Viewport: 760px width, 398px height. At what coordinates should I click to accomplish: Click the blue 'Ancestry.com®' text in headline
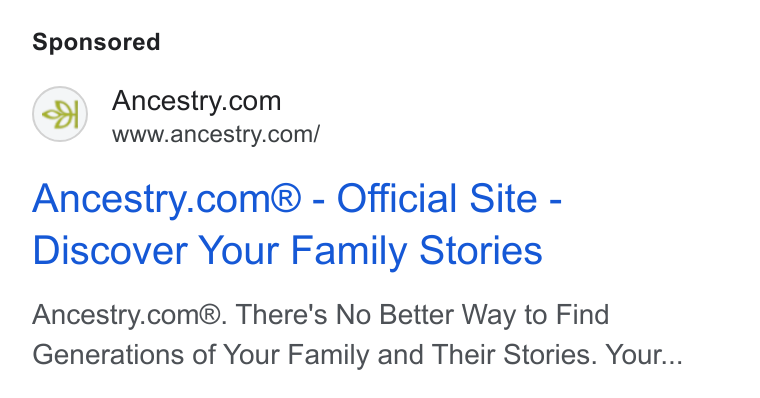pos(167,198)
